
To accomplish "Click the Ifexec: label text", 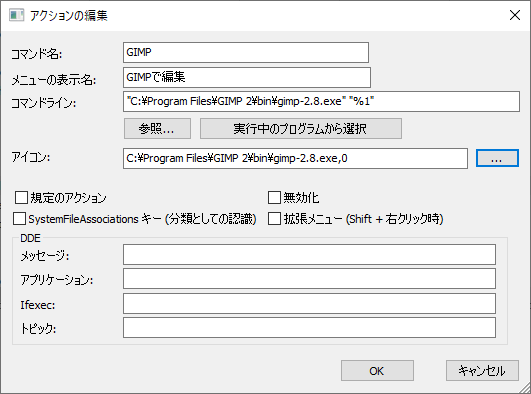I will click(38, 305).
